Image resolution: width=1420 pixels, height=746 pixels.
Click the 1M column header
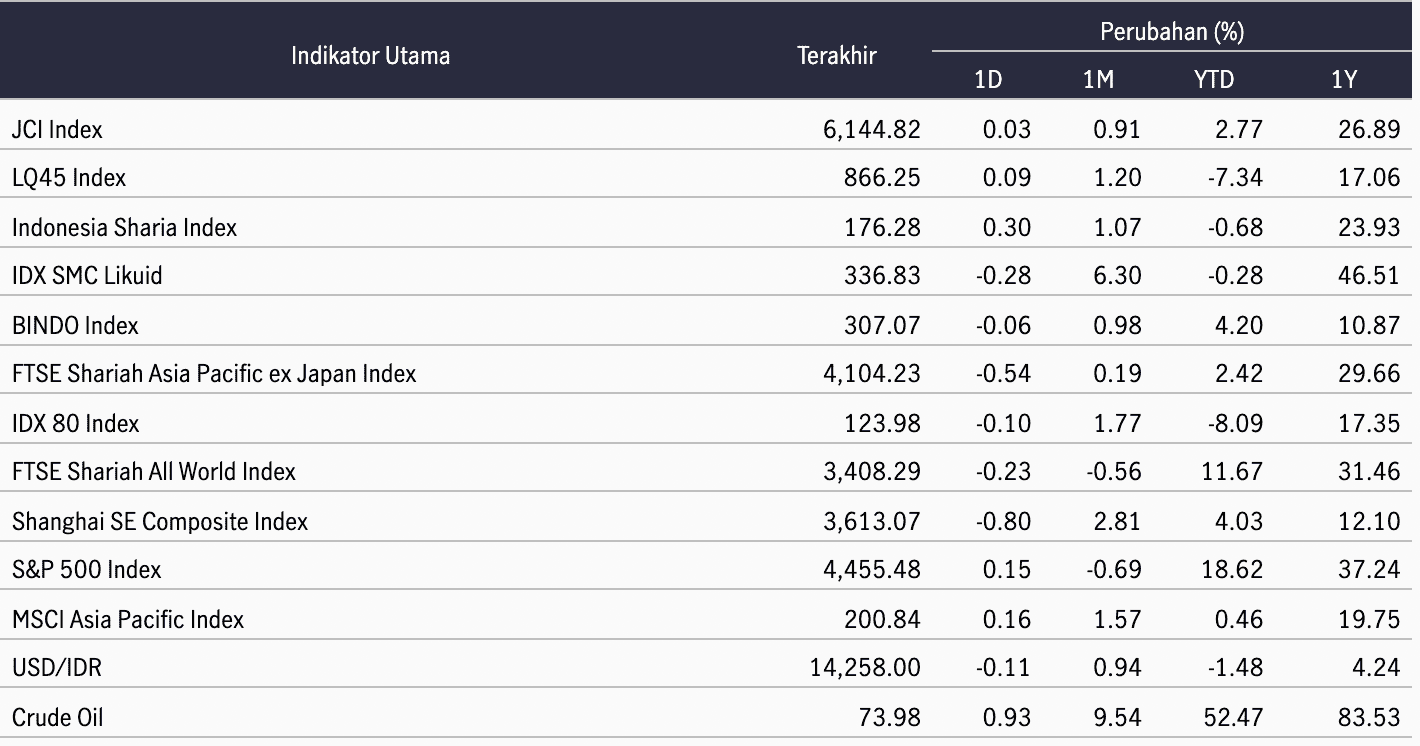(x=1098, y=80)
